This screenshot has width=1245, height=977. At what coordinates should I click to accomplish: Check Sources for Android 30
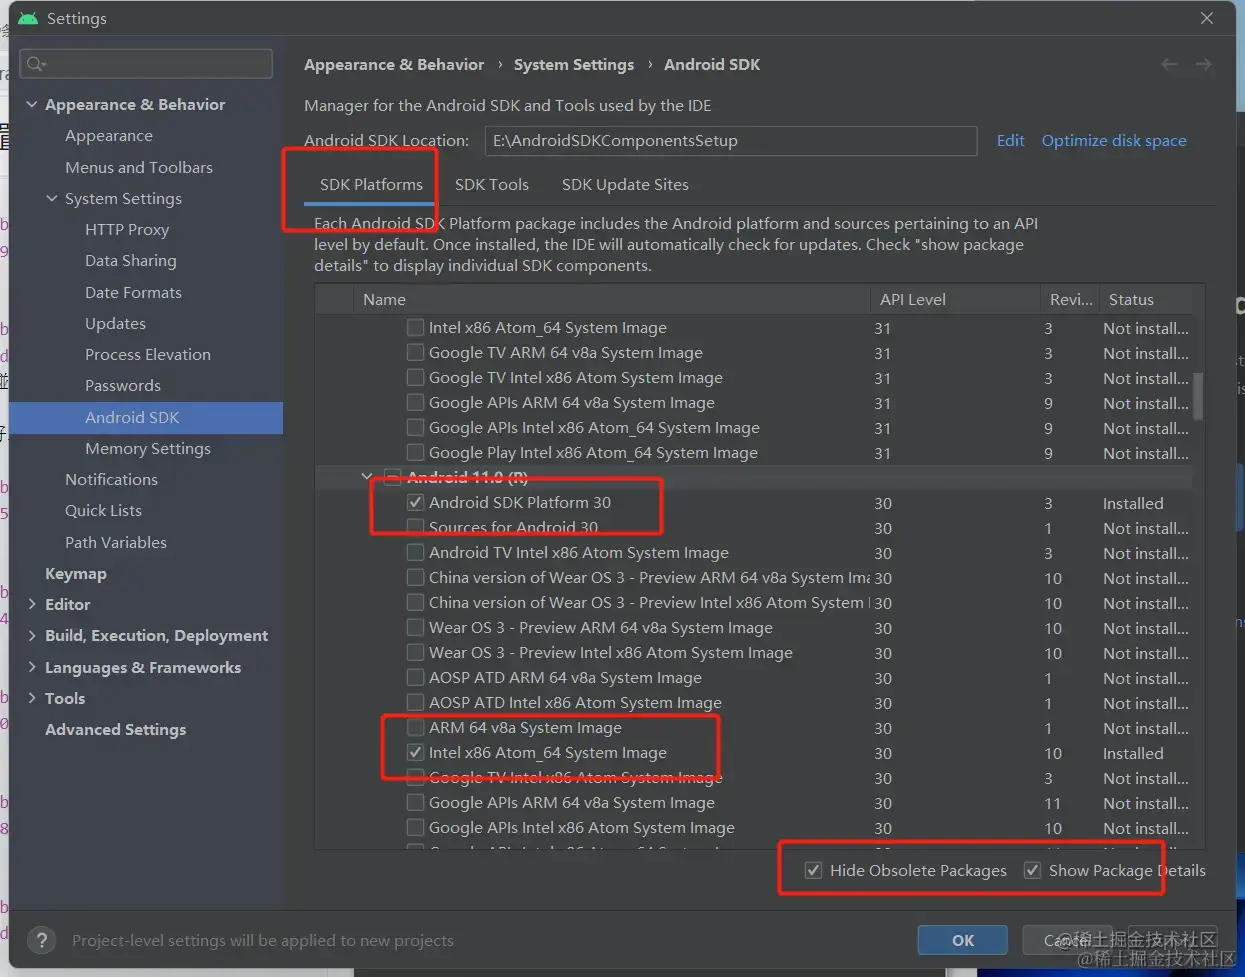click(415, 528)
